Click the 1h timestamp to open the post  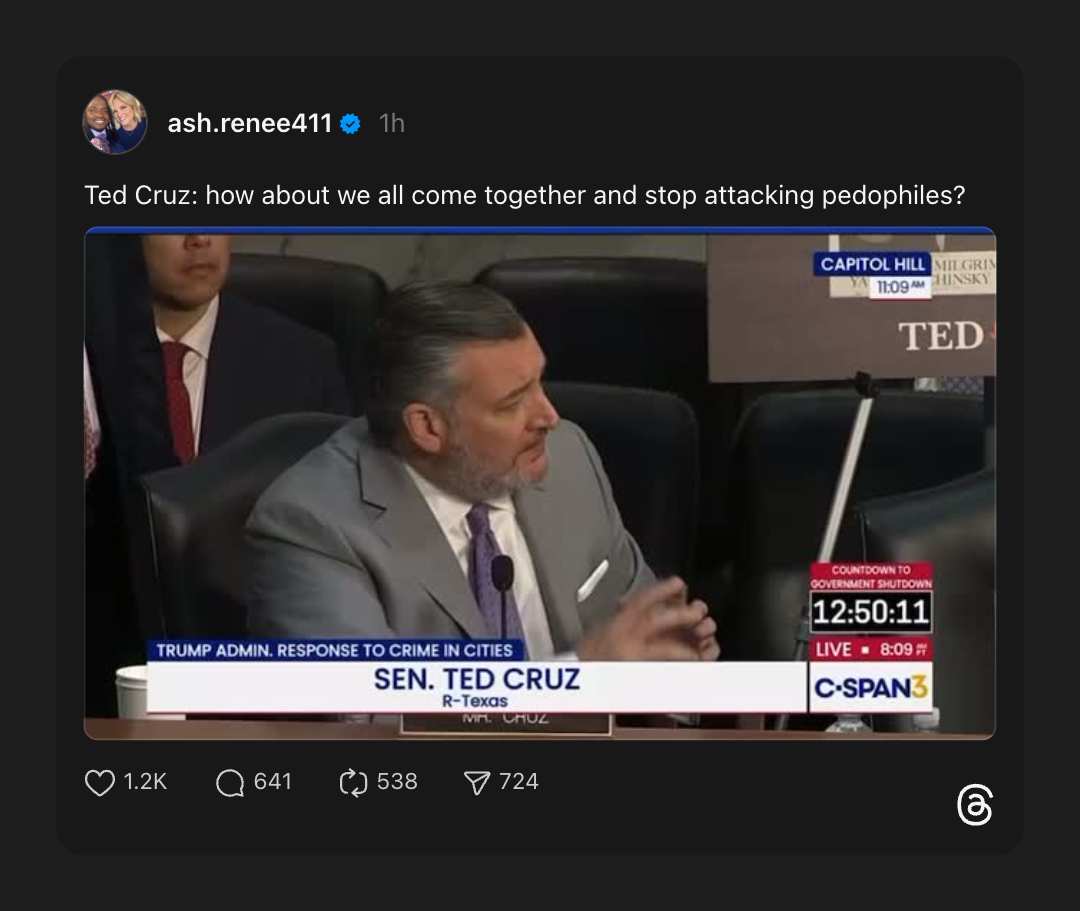click(x=392, y=123)
